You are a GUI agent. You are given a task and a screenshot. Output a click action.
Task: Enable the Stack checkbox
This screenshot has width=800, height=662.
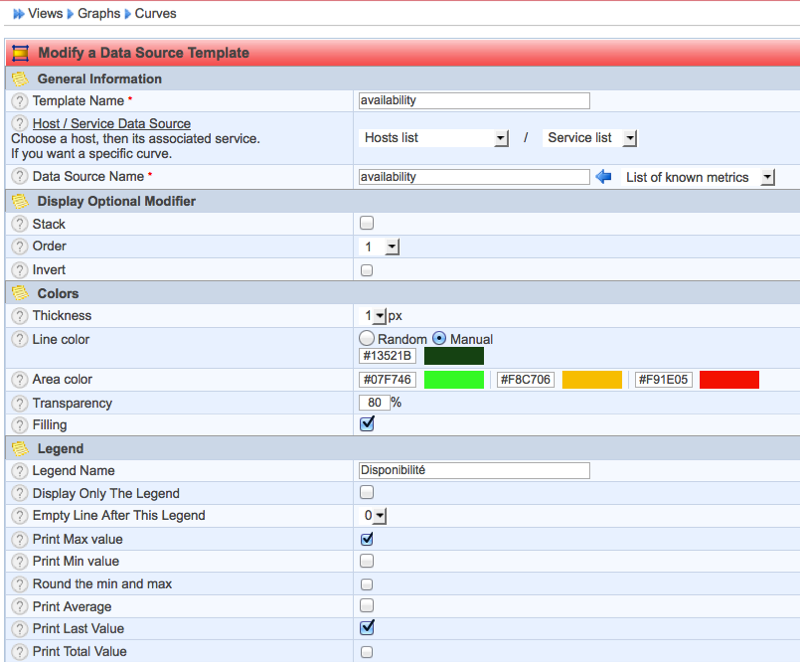tap(367, 224)
